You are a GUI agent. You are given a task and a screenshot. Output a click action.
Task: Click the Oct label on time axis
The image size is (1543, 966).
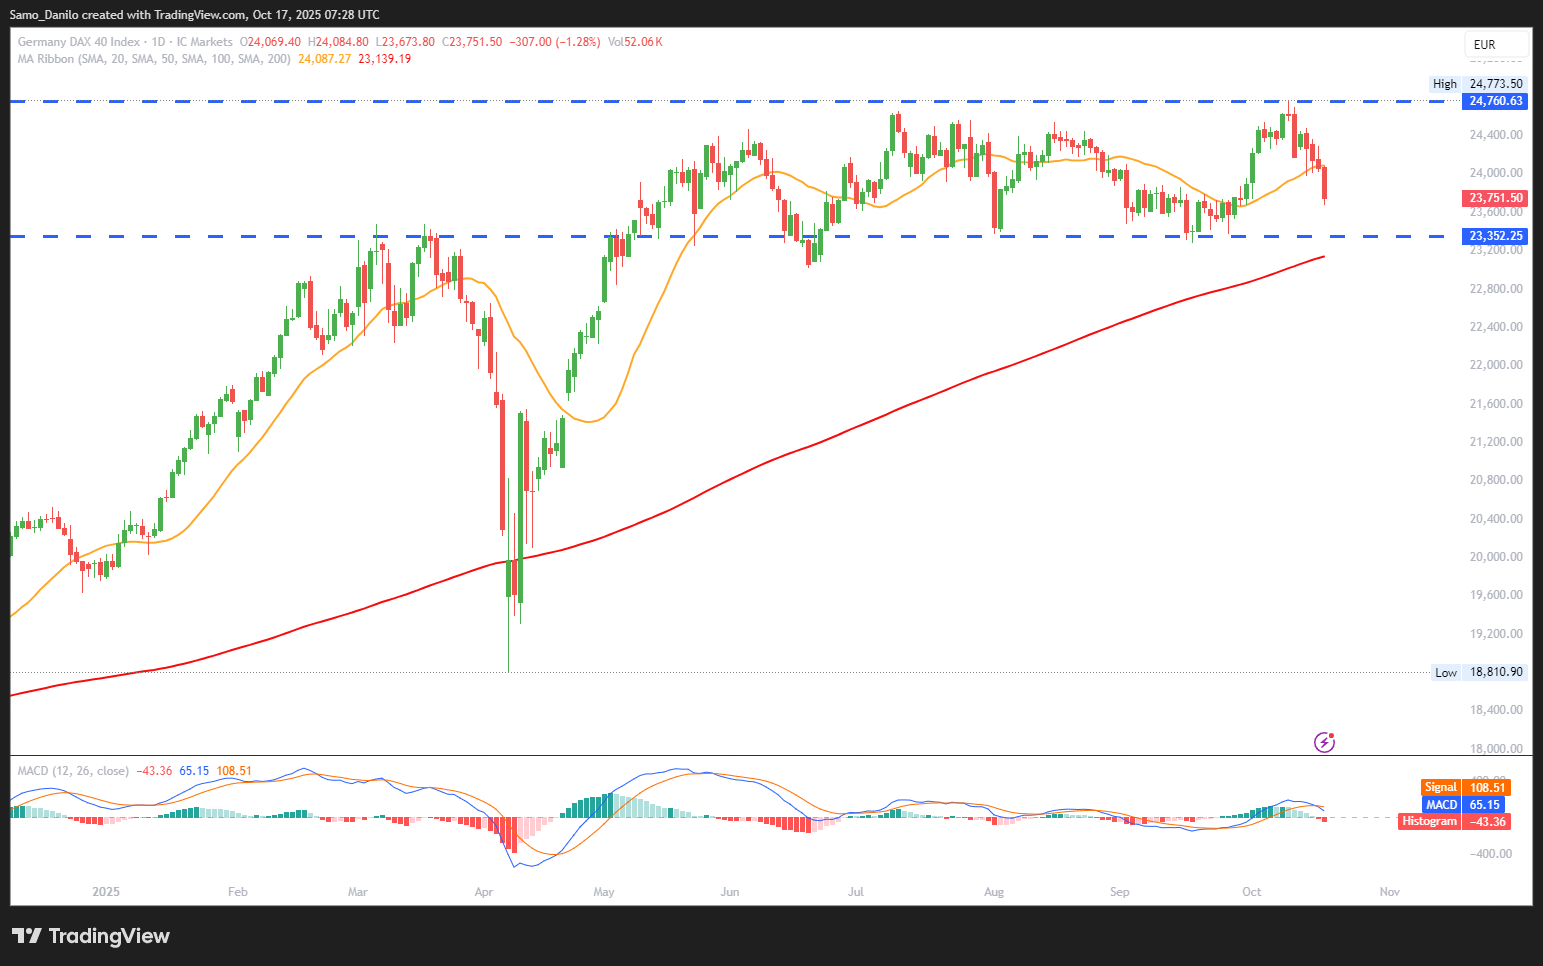click(x=1251, y=892)
